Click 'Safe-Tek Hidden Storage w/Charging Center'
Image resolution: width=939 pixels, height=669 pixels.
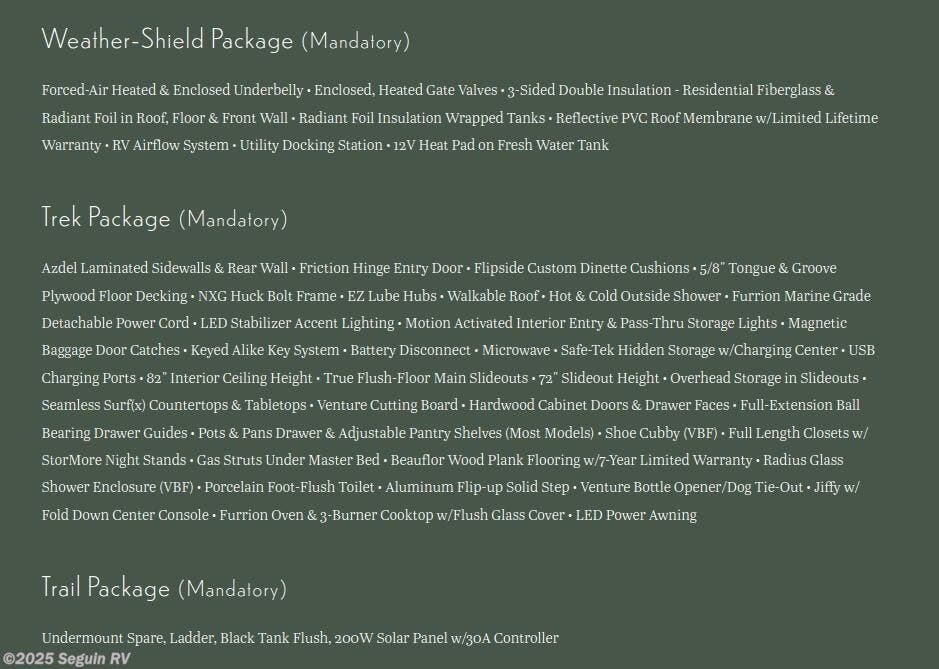click(x=699, y=350)
